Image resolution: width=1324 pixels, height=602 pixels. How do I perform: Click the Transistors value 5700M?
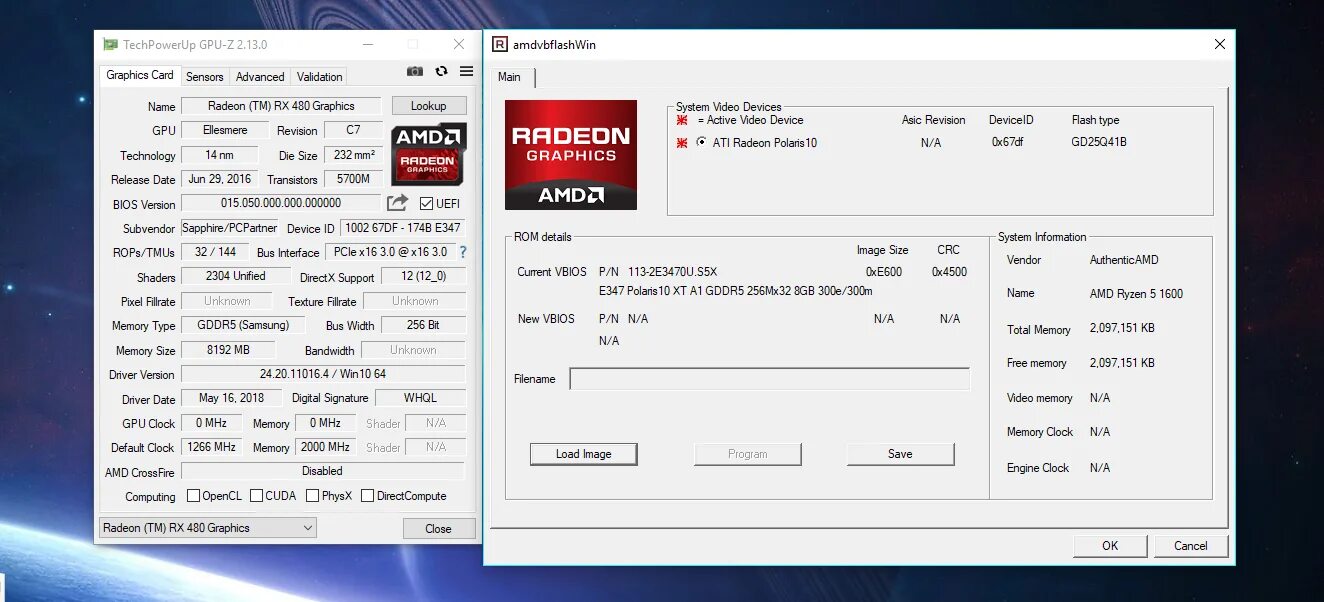[352, 179]
